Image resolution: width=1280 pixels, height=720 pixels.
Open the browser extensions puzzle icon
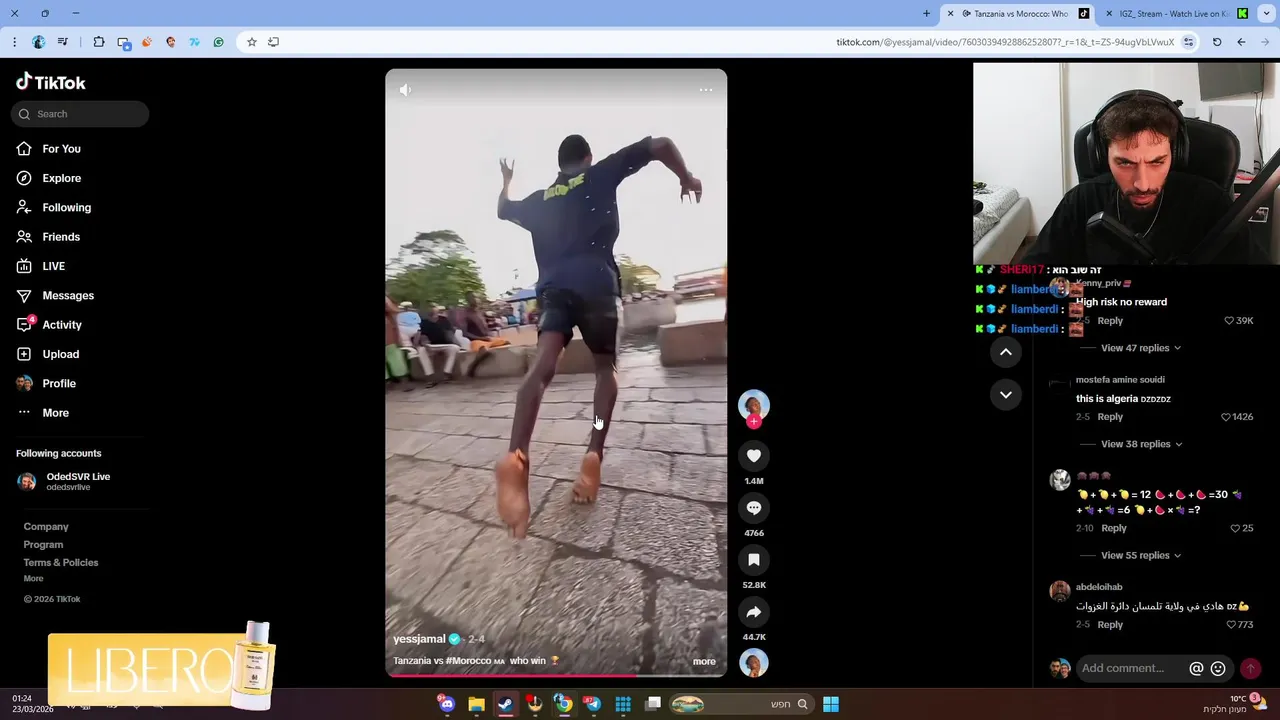tap(99, 42)
